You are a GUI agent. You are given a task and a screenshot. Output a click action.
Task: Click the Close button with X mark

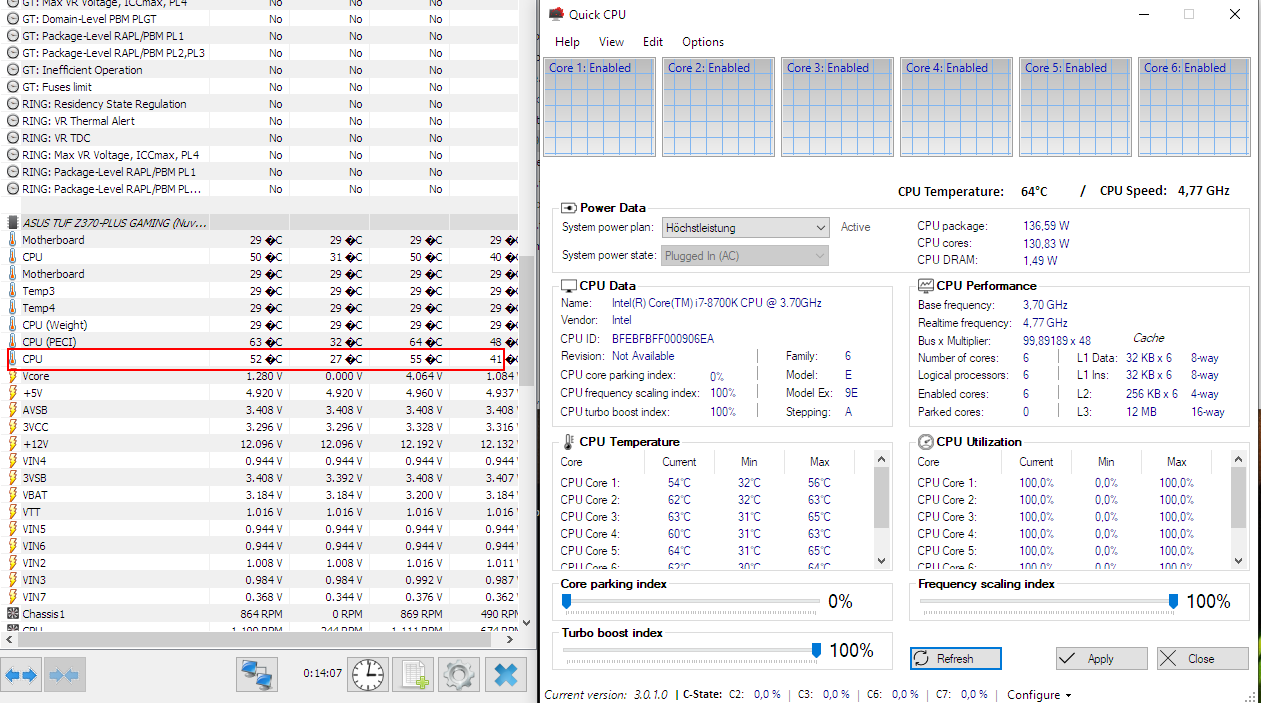pos(1203,658)
